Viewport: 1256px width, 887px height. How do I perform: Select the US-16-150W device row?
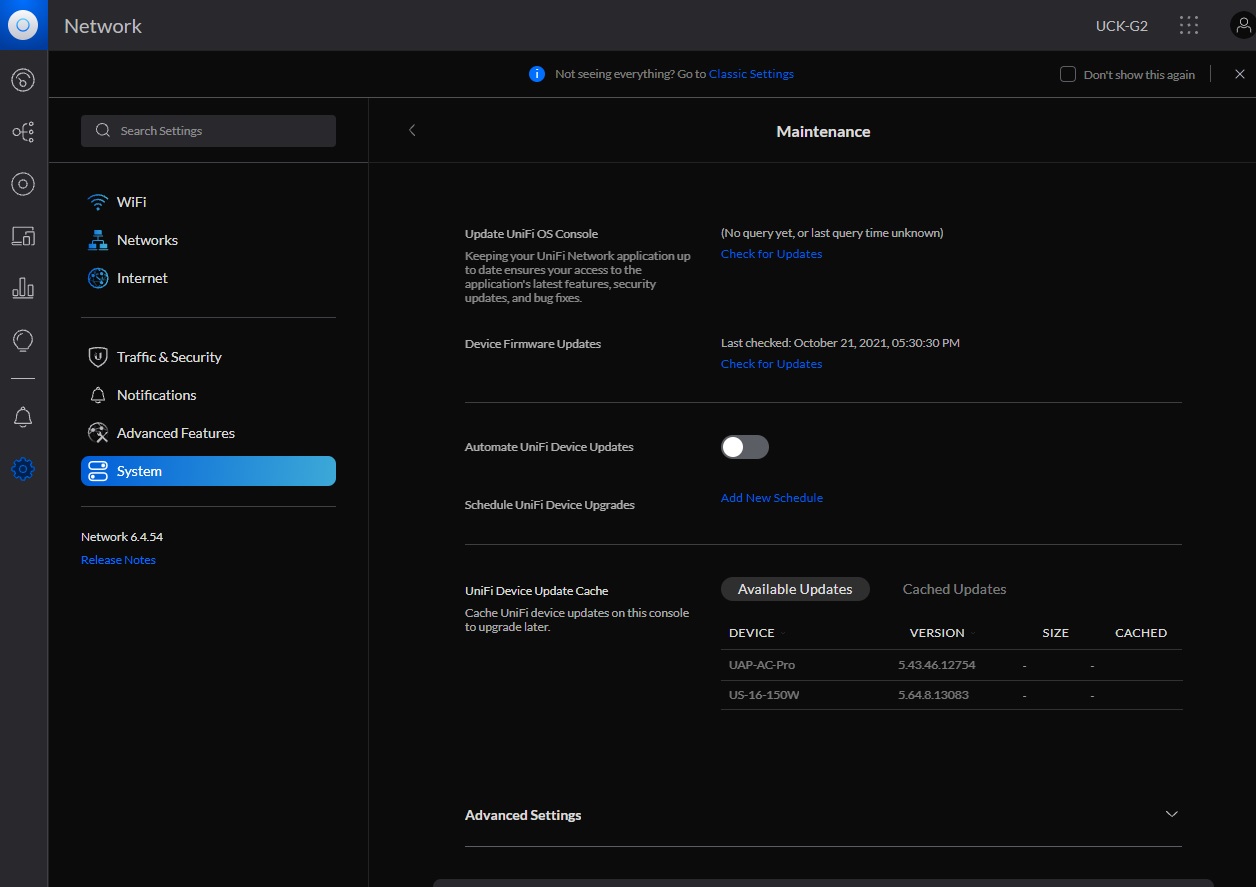(x=951, y=695)
